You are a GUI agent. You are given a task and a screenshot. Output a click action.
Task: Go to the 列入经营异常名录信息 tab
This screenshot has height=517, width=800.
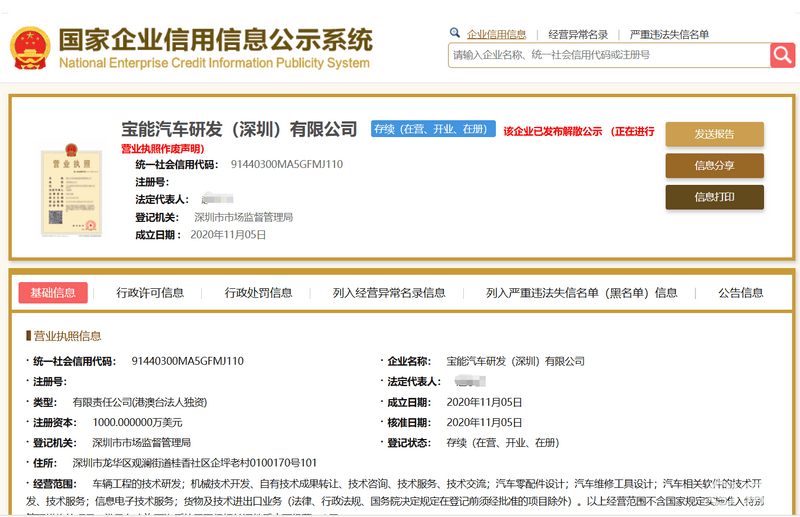(389, 293)
